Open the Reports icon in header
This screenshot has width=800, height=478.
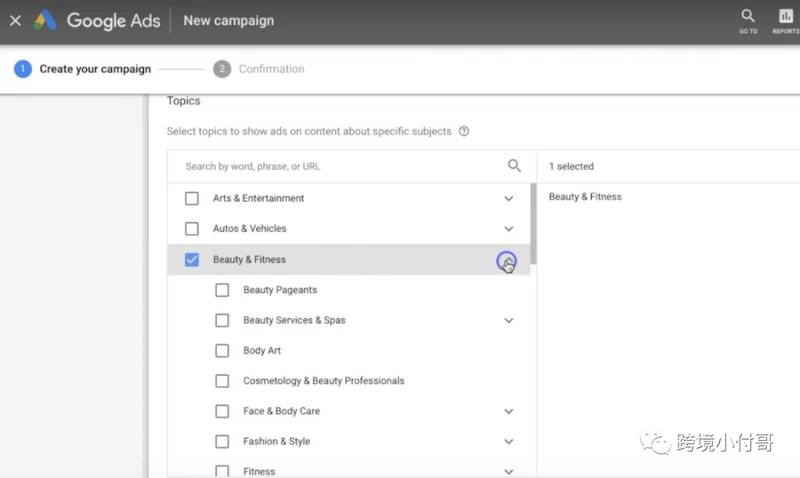(786, 21)
